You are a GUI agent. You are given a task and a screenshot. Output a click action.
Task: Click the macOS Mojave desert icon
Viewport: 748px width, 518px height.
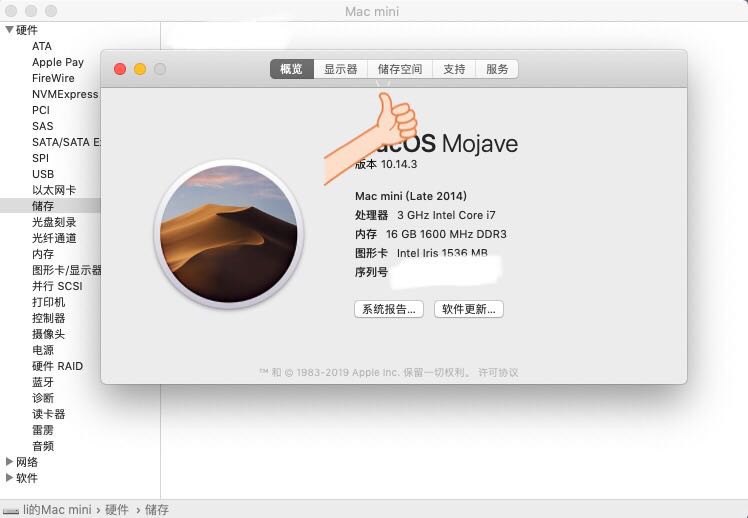coord(229,234)
